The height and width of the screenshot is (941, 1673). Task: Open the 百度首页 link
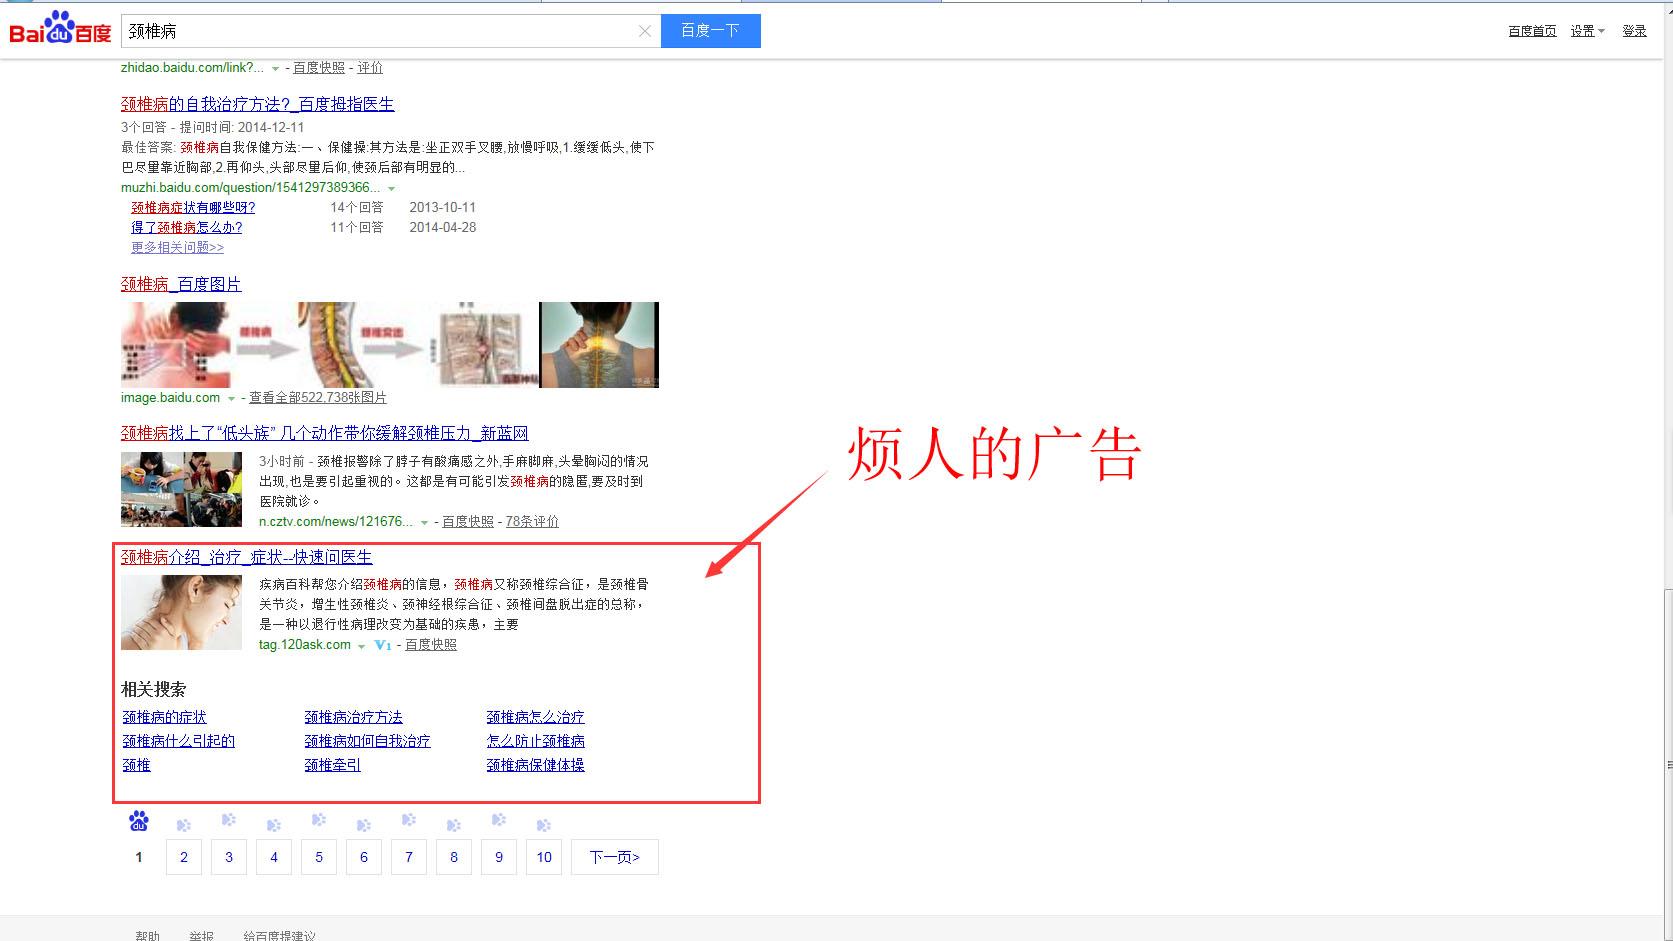(1532, 31)
